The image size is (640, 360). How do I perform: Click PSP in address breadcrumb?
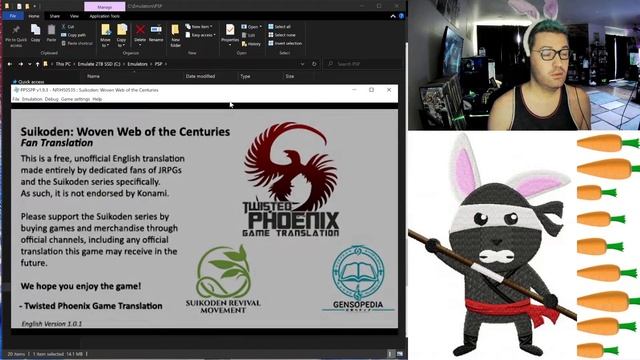(x=158, y=64)
